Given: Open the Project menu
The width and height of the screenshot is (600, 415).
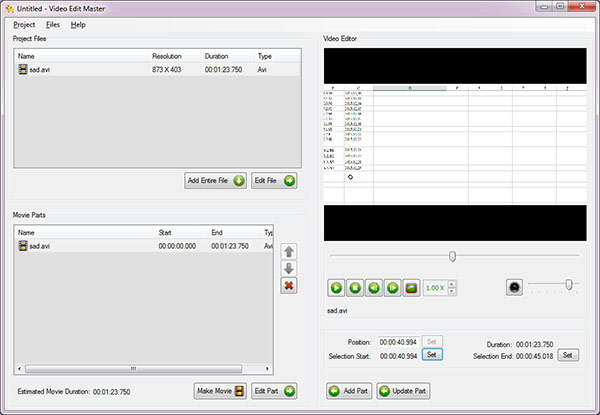Looking at the screenshot, I should [x=24, y=25].
